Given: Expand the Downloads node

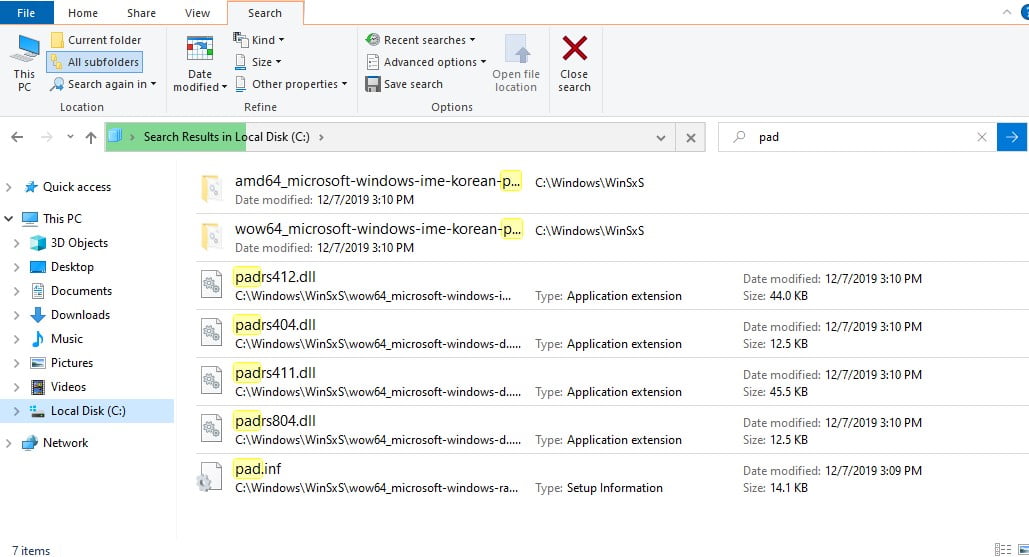Looking at the screenshot, I should point(17,315).
